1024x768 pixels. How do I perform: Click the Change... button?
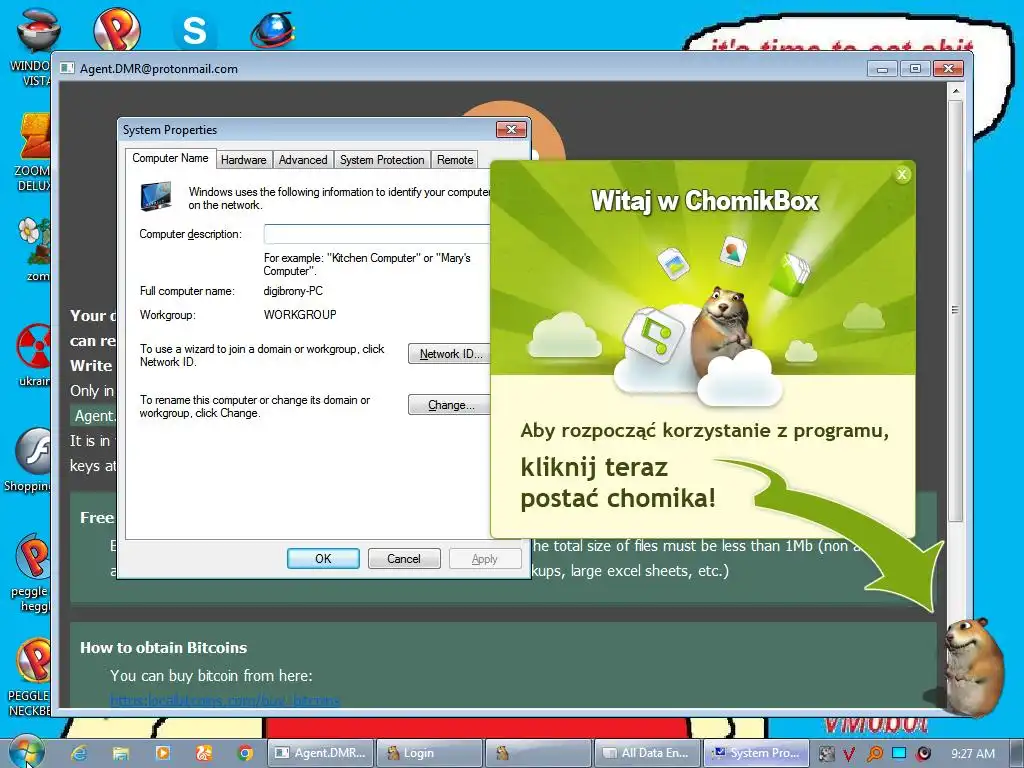(x=449, y=405)
